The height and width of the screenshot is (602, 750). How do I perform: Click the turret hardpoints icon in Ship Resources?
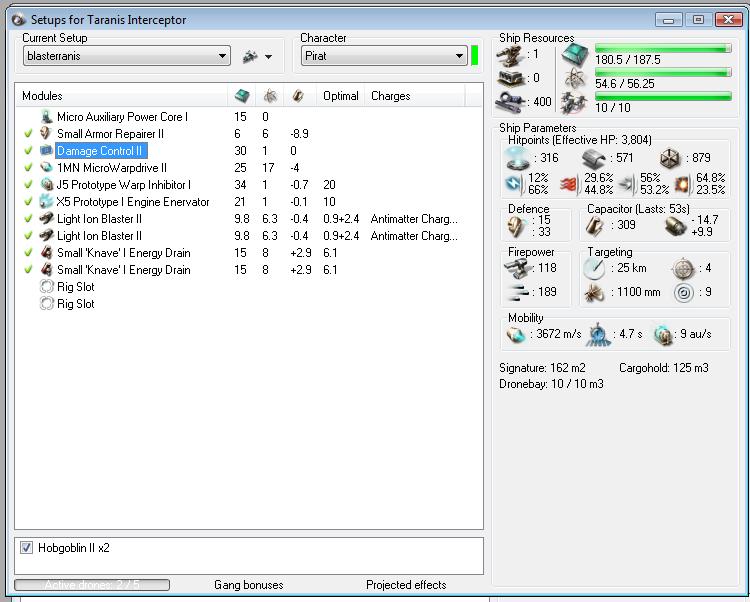point(509,55)
